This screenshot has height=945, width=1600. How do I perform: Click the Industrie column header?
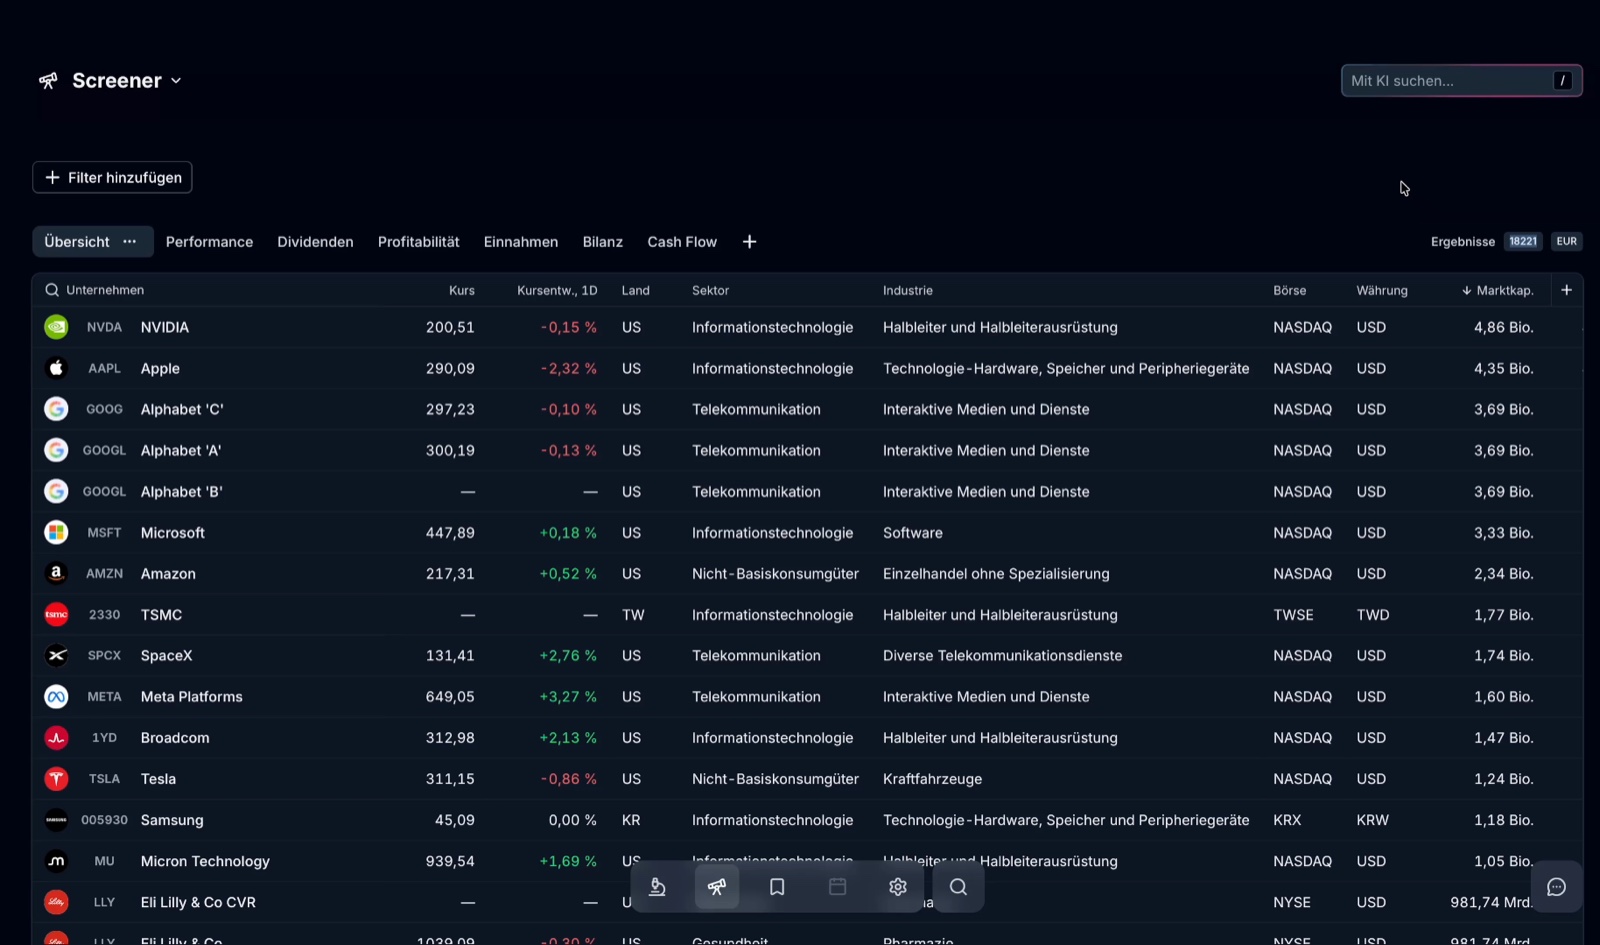908,290
